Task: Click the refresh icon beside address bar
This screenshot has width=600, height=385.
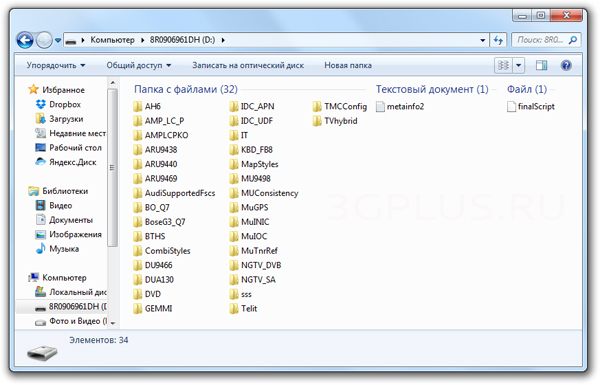Action: point(498,40)
